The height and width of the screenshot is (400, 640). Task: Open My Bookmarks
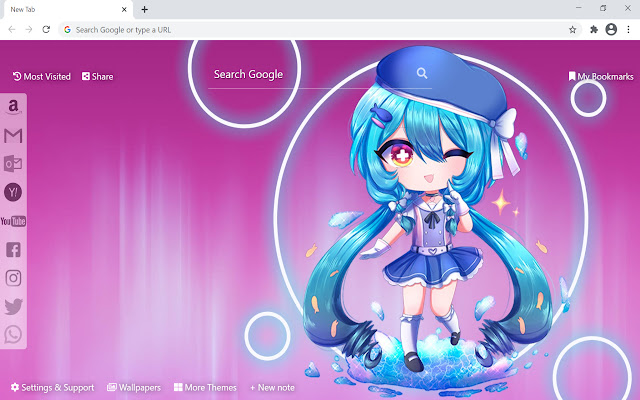tap(601, 76)
